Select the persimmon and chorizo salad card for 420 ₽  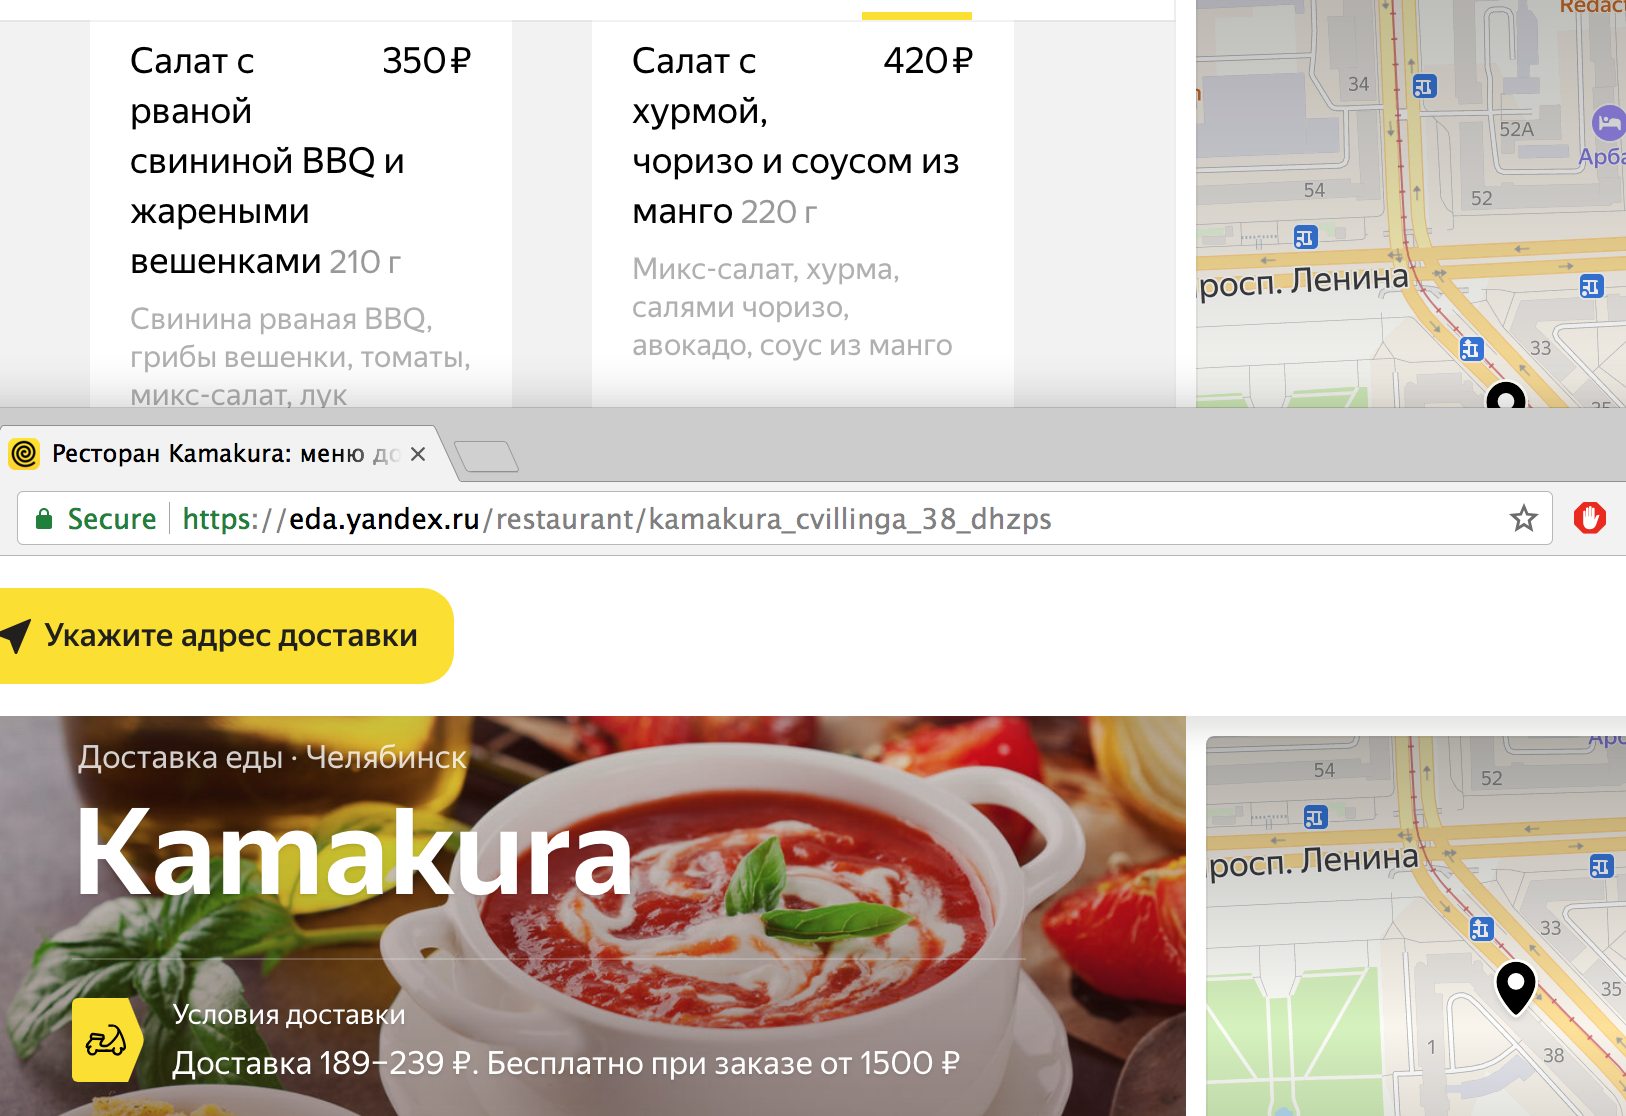pyautogui.click(x=803, y=214)
